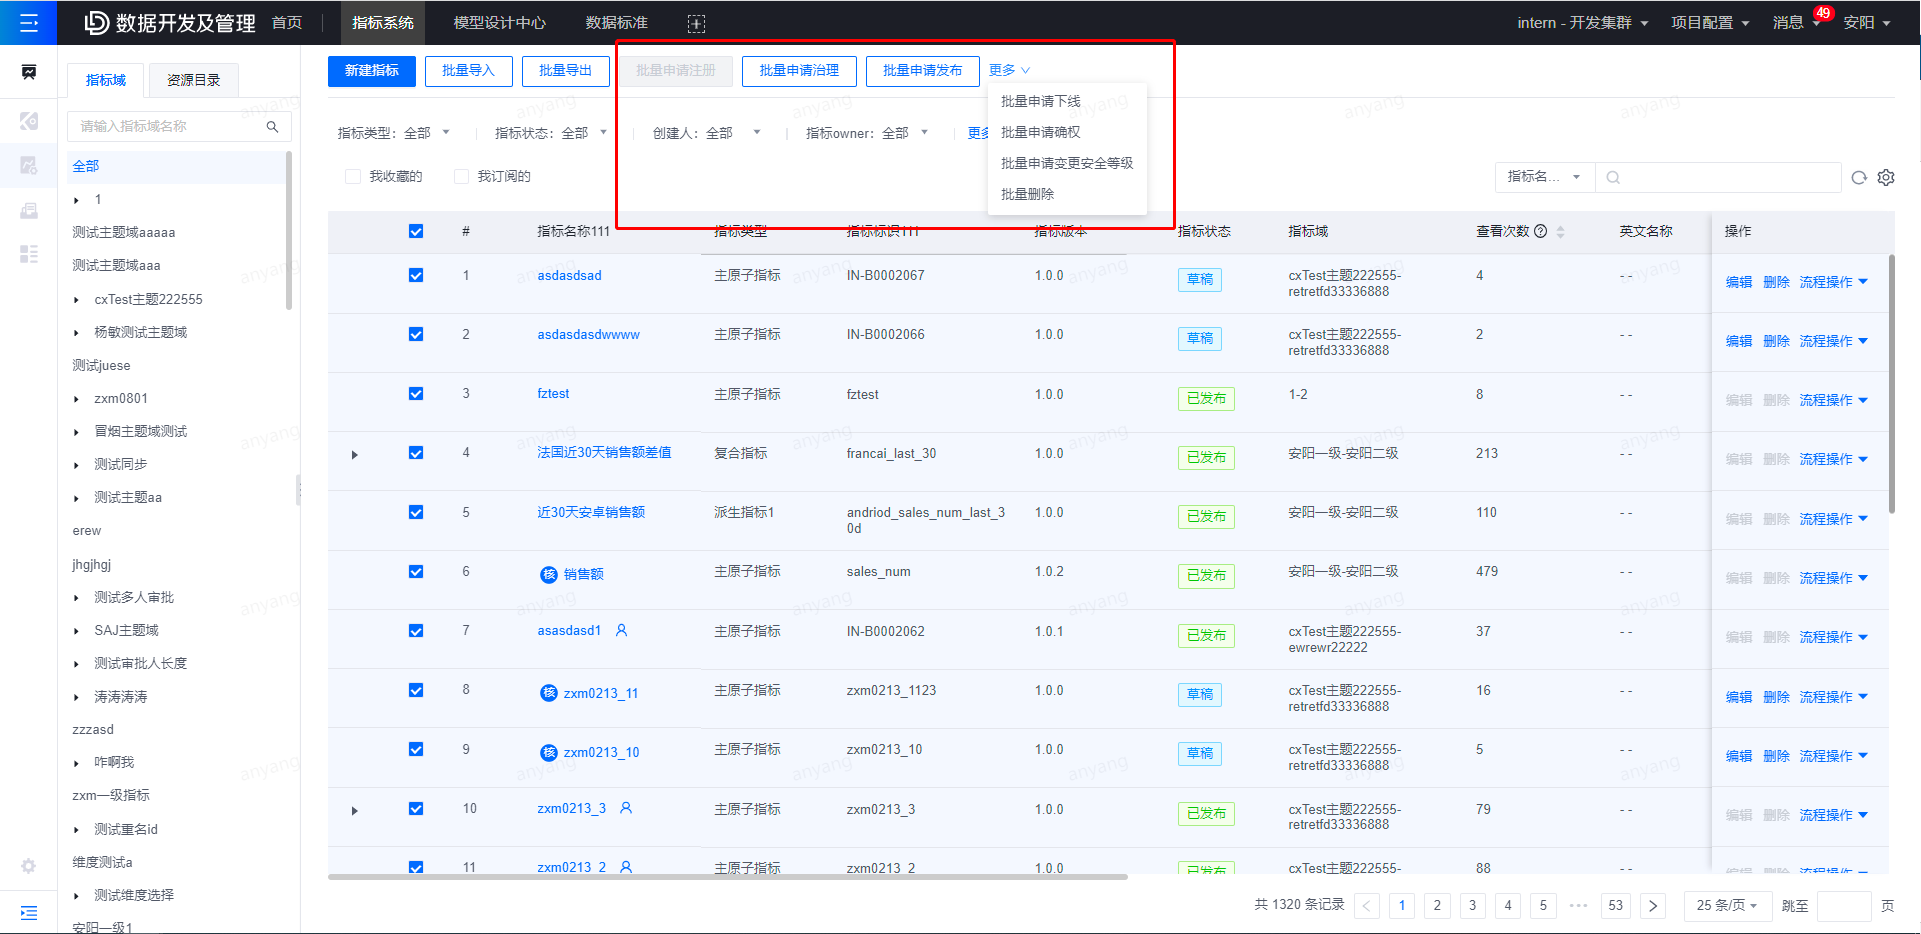The height and width of the screenshot is (934, 1921).
Task: Switch to the 资源目录 tab
Action: tap(193, 79)
